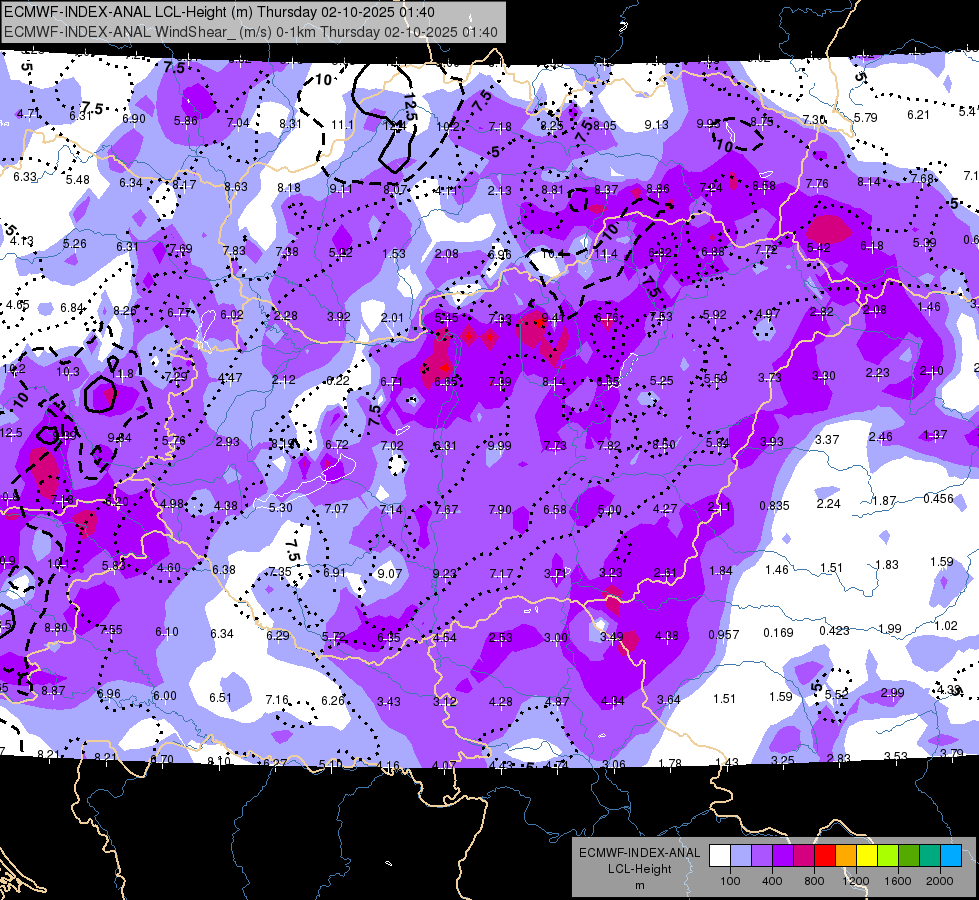Click the wind shear value 0.456
Screen dimensions: 979x900
938,498
